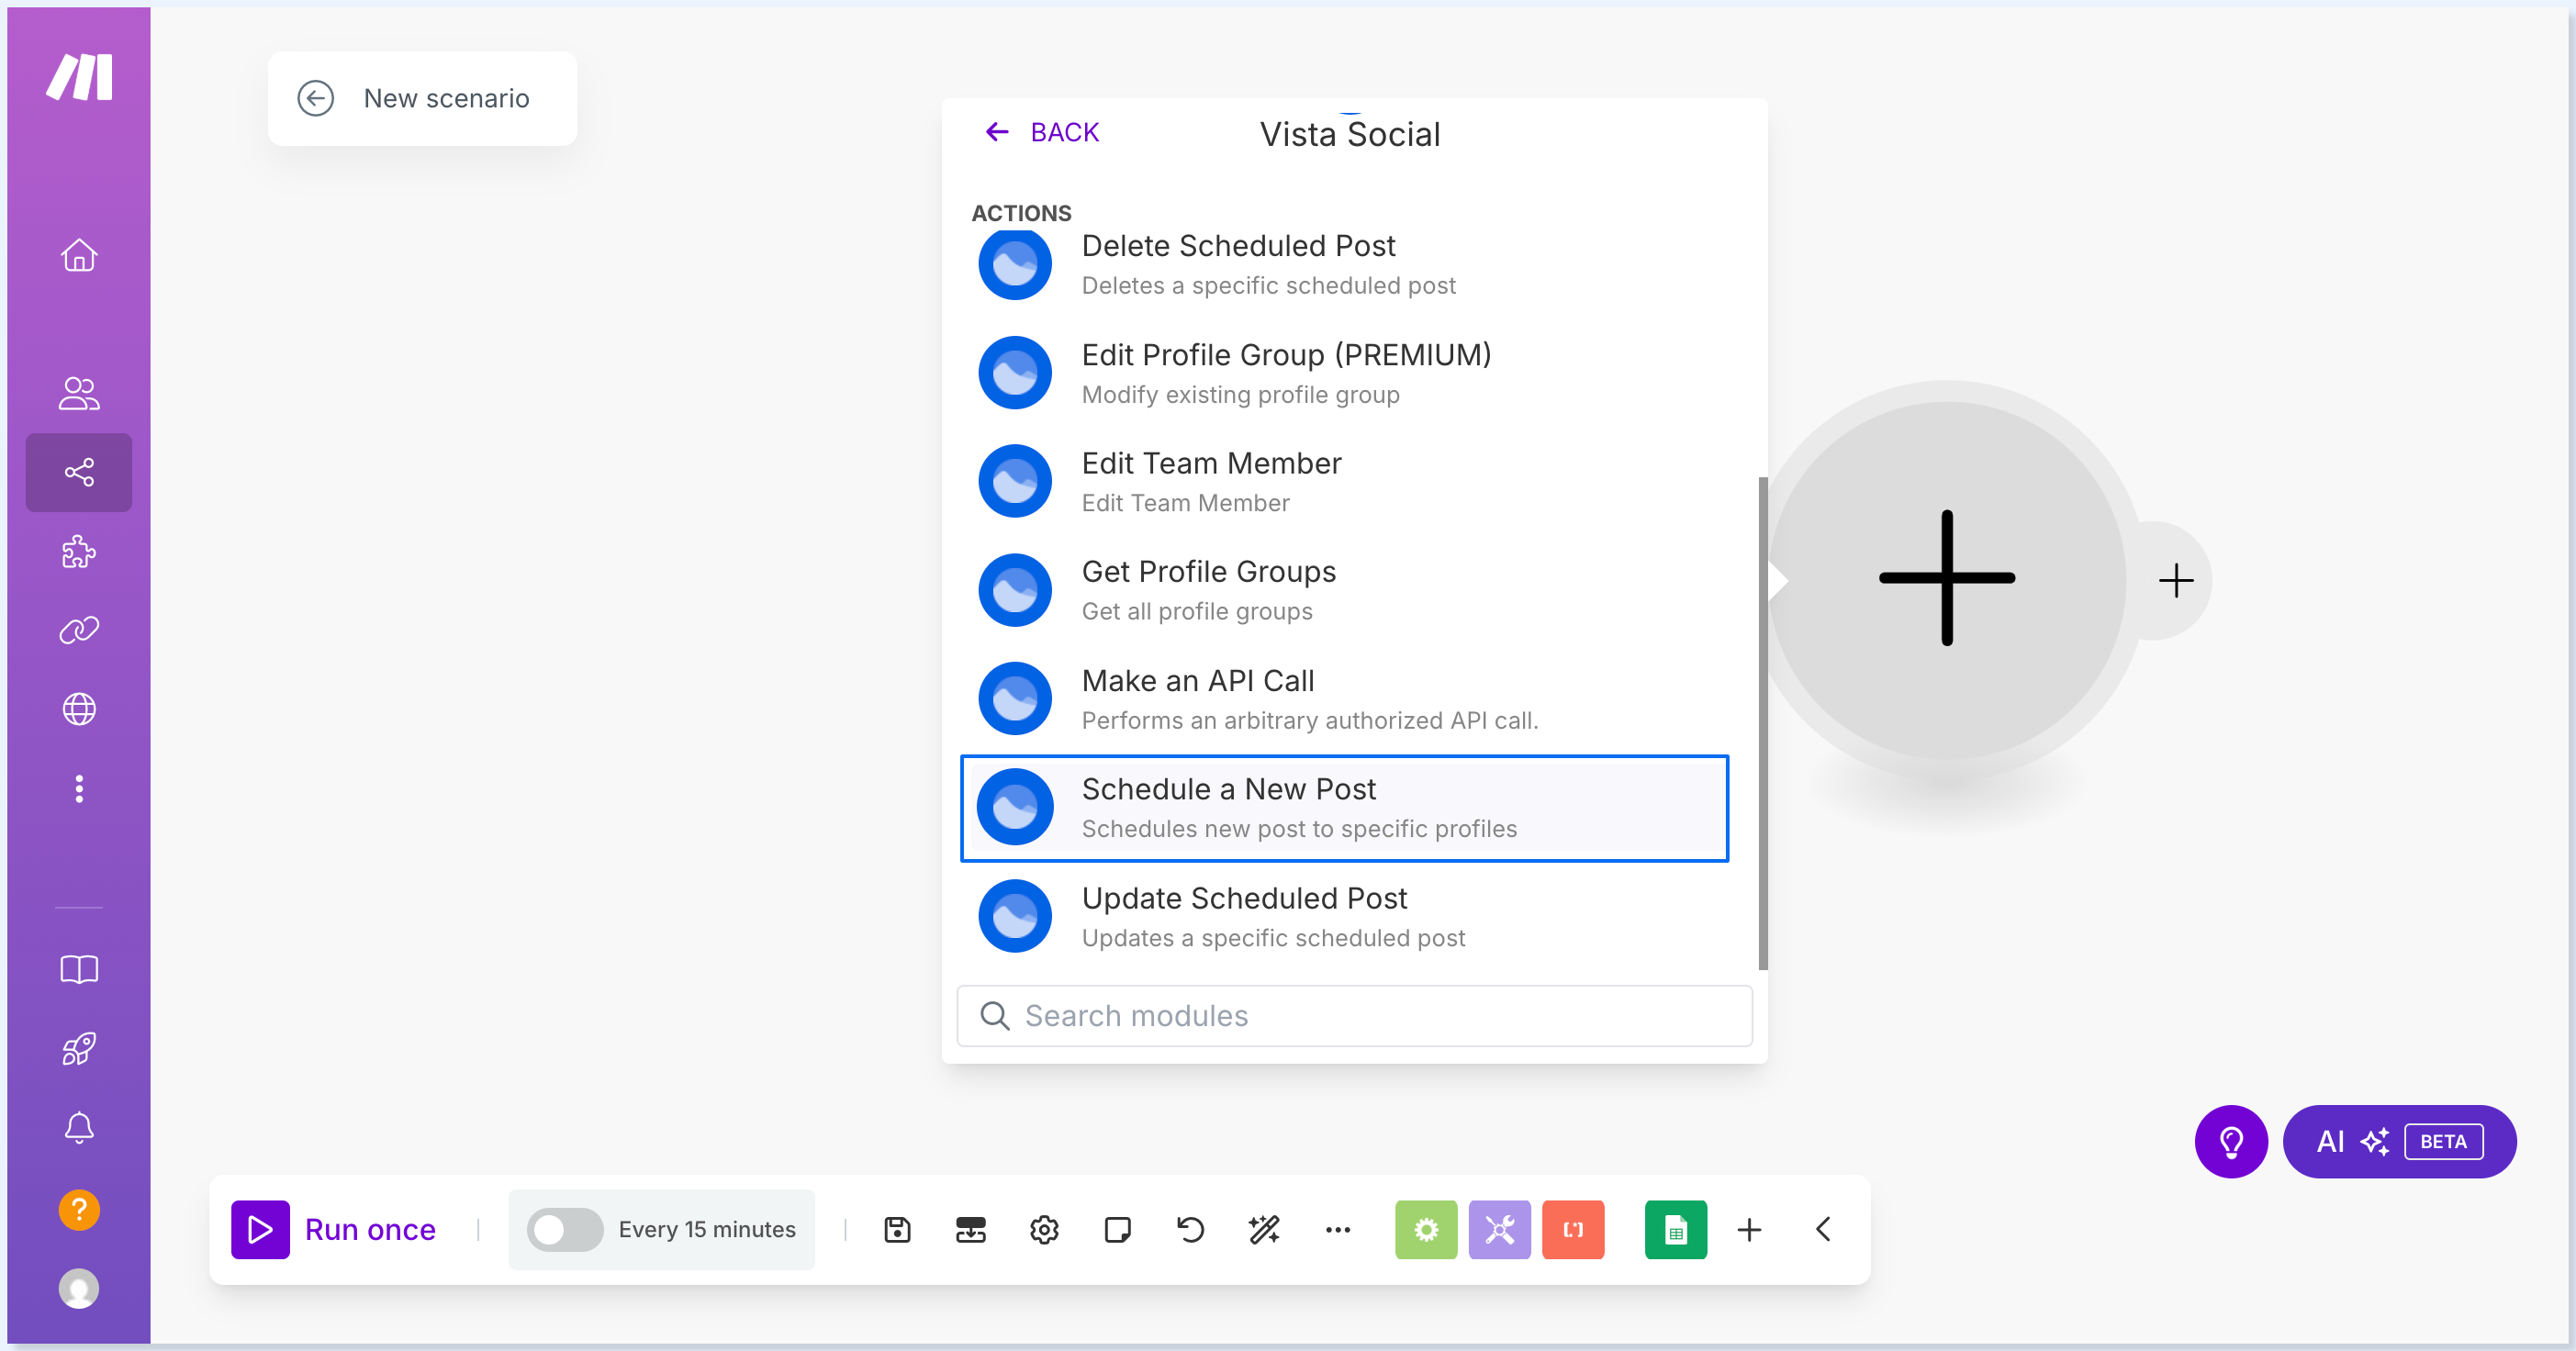Open Connections chain-link icon in the sidebar
The width and height of the screenshot is (2576, 1351).
(x=79, y=630)
